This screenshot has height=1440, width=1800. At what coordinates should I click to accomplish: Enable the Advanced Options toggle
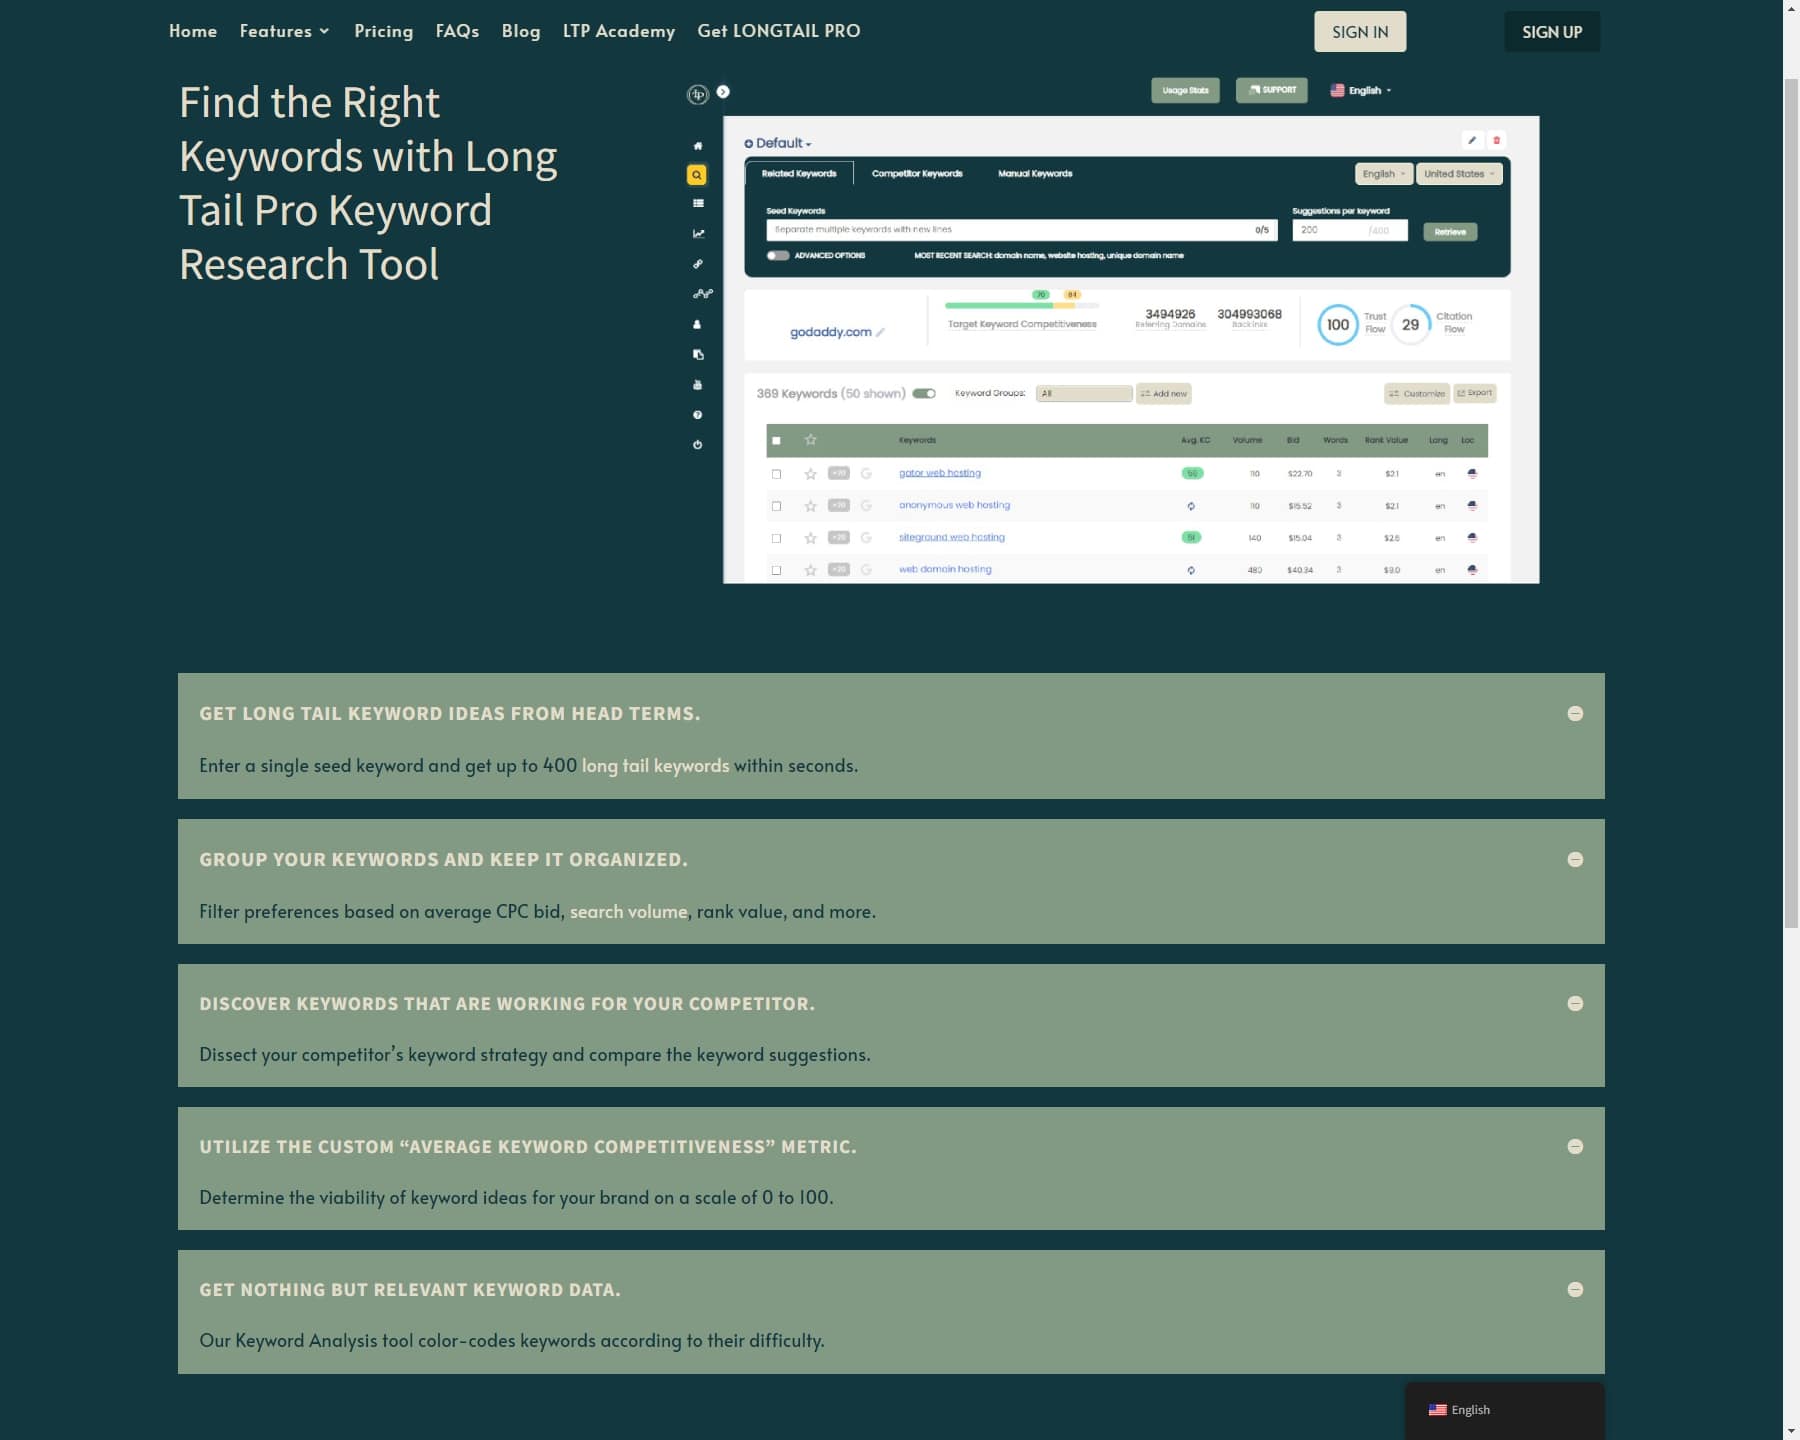coord(778,255)
